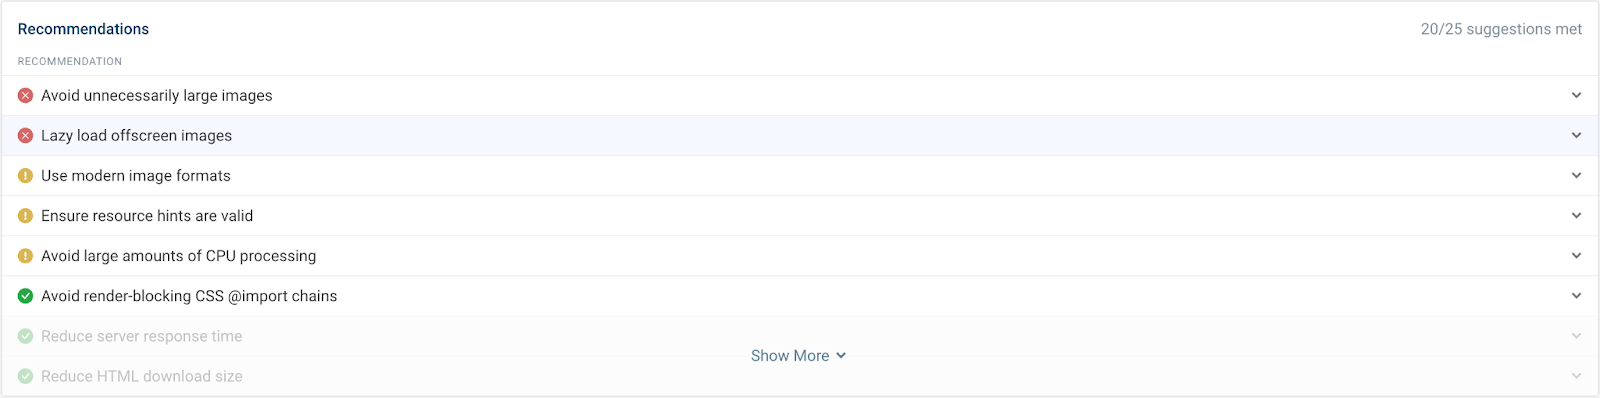Click faded check icon beside Reduce server response time
The image size is (1600, 398).
(26, 336)
